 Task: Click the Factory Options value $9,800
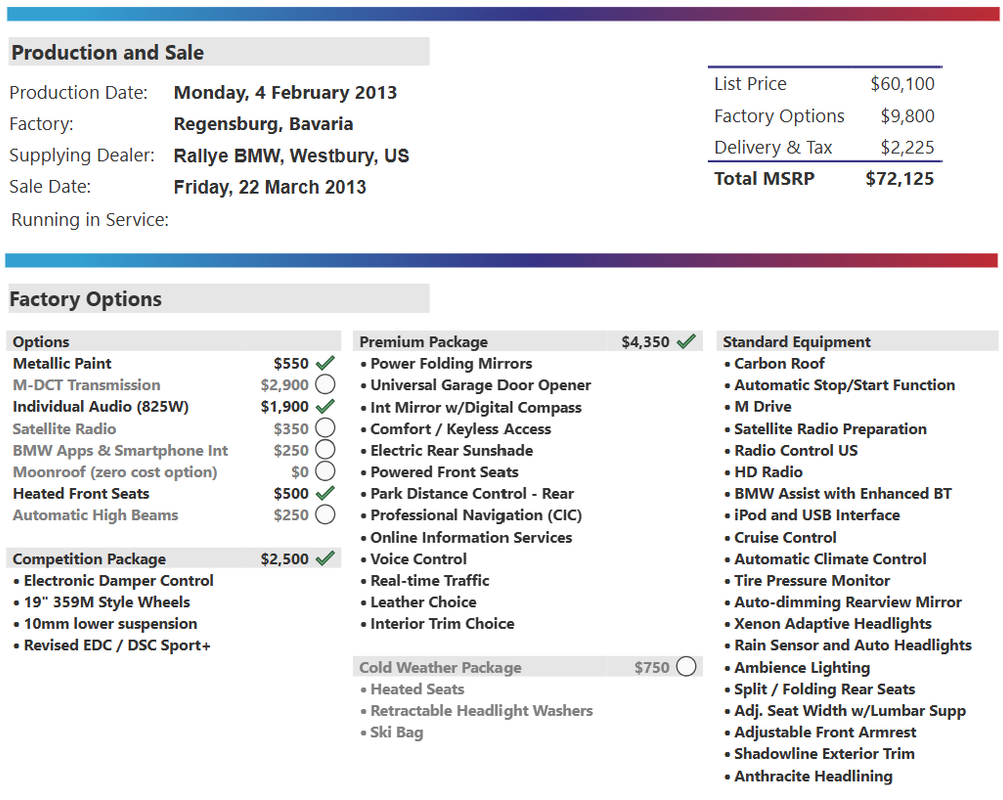pos(908,116)
